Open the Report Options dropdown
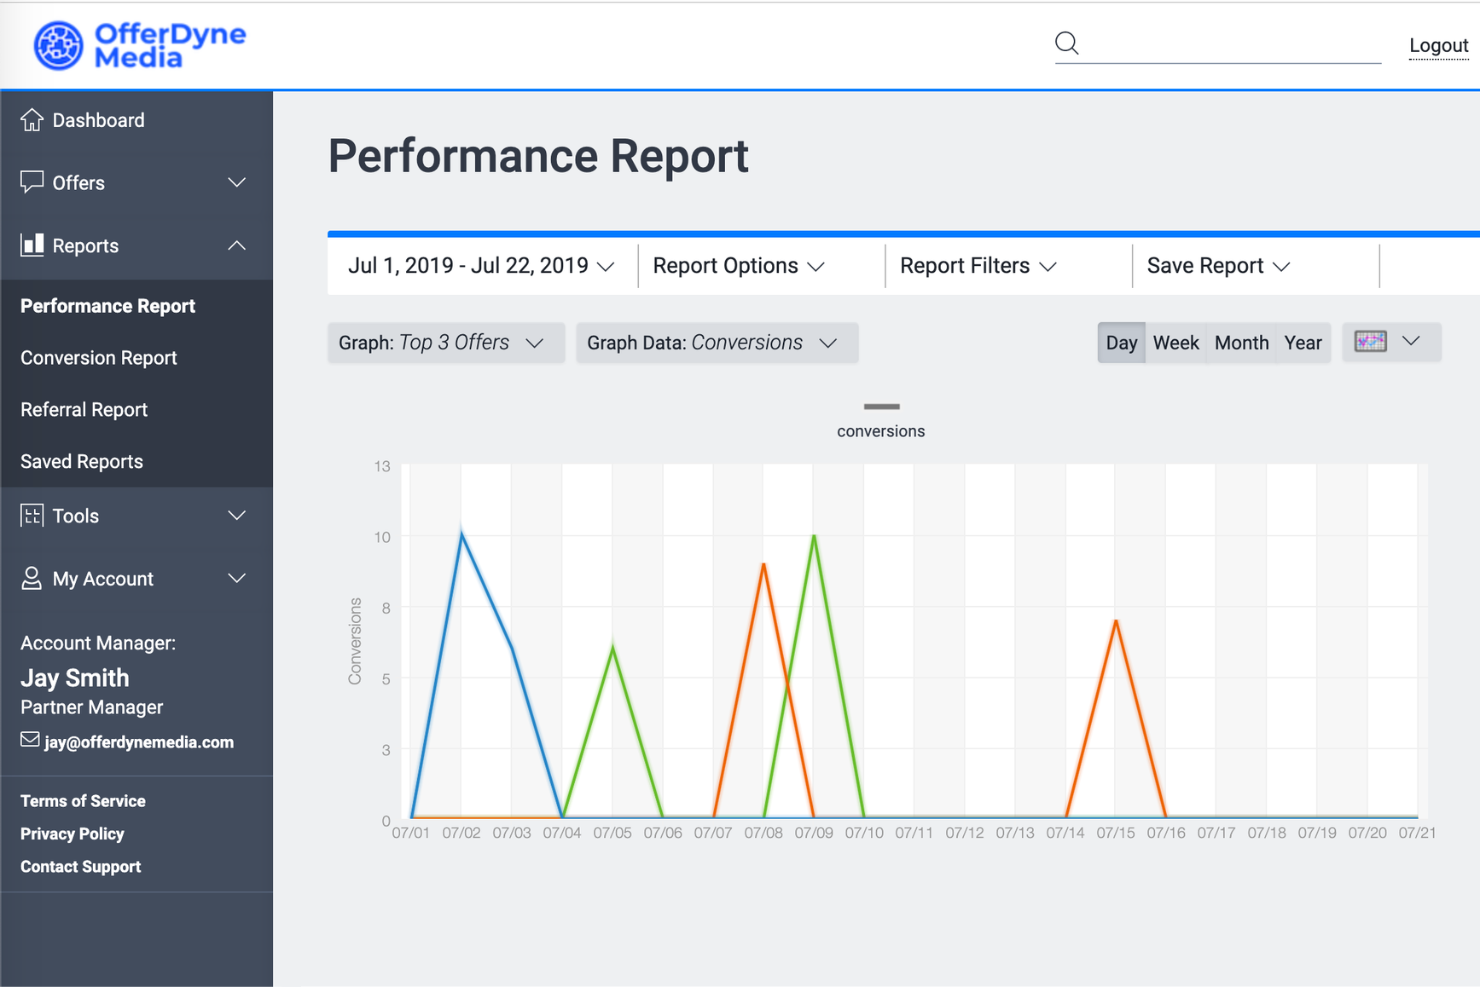1480x987 pixels. tap(738, 265)
